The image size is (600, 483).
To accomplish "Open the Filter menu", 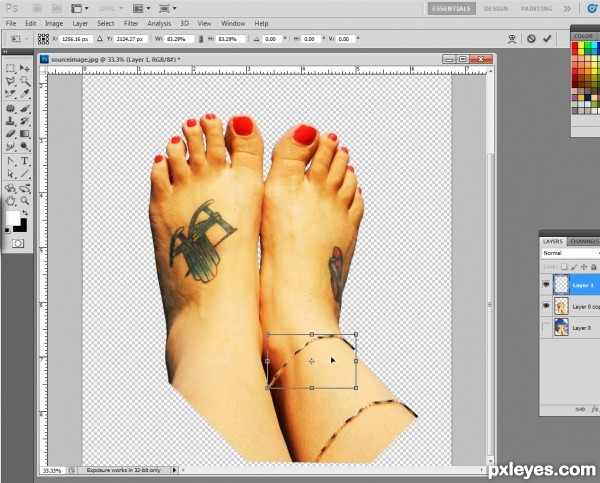I will (131, 23).
